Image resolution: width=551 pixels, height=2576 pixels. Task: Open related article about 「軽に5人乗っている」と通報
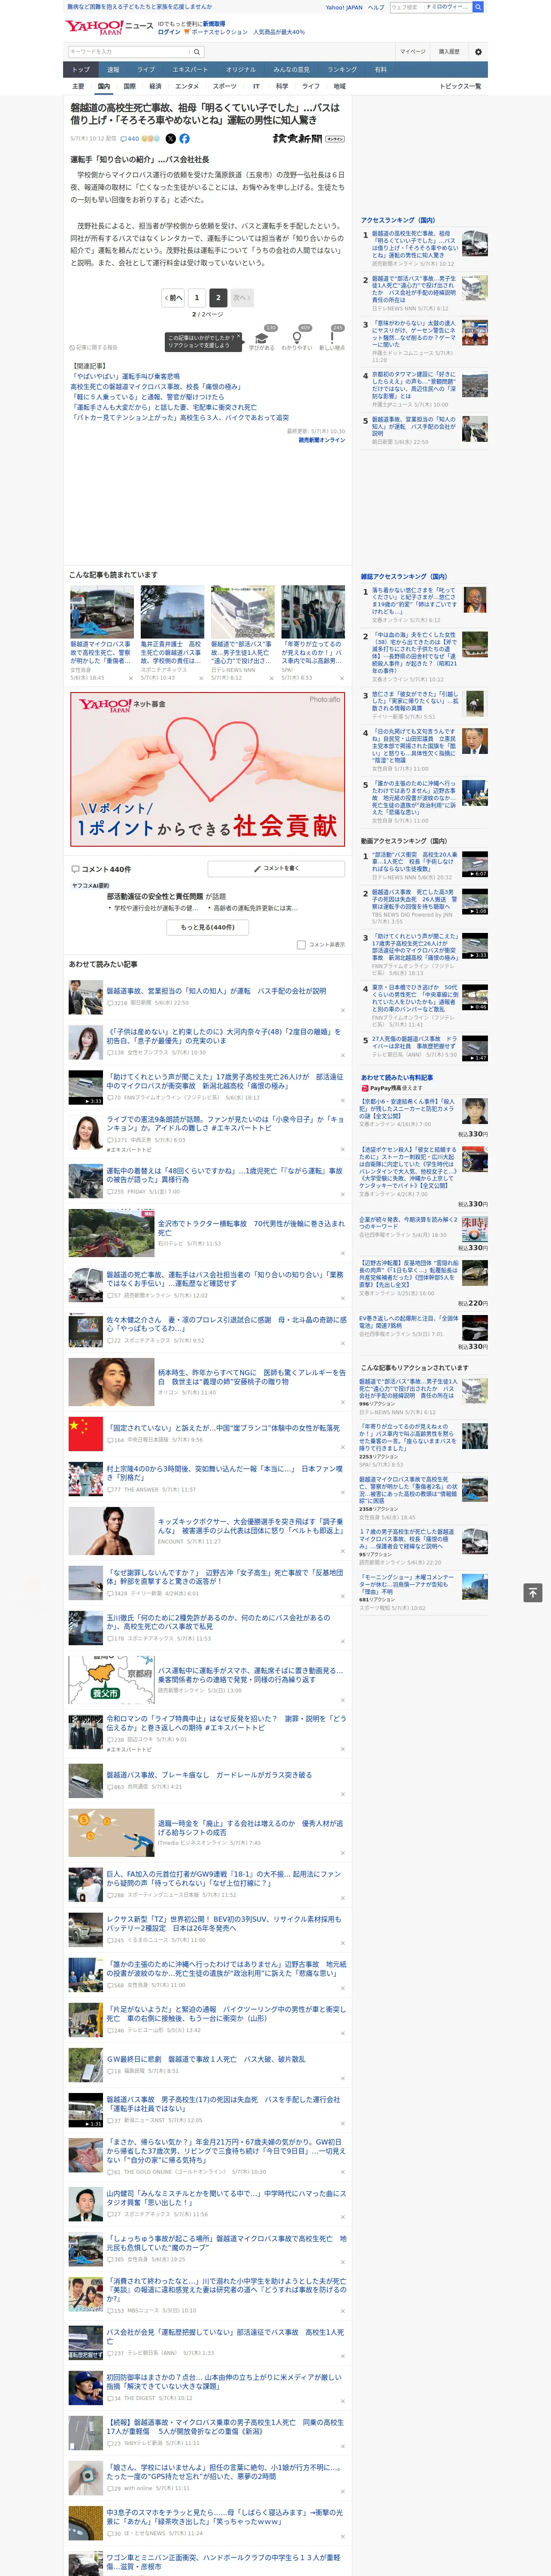coord(147,397)
